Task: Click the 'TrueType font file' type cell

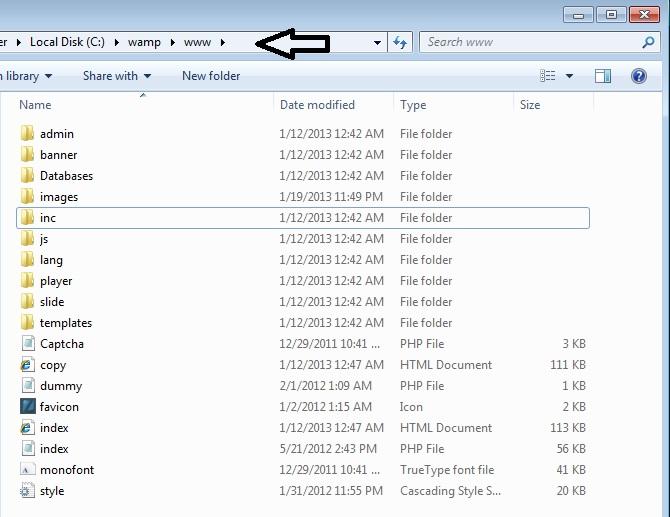Action: pos(447,470)
